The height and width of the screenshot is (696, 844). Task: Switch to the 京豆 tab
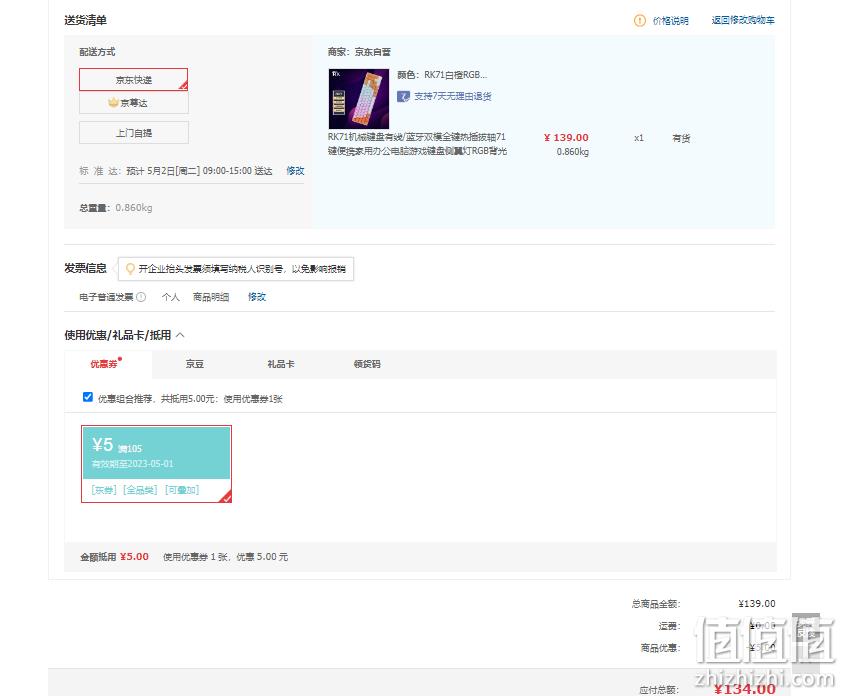point(194,364)
